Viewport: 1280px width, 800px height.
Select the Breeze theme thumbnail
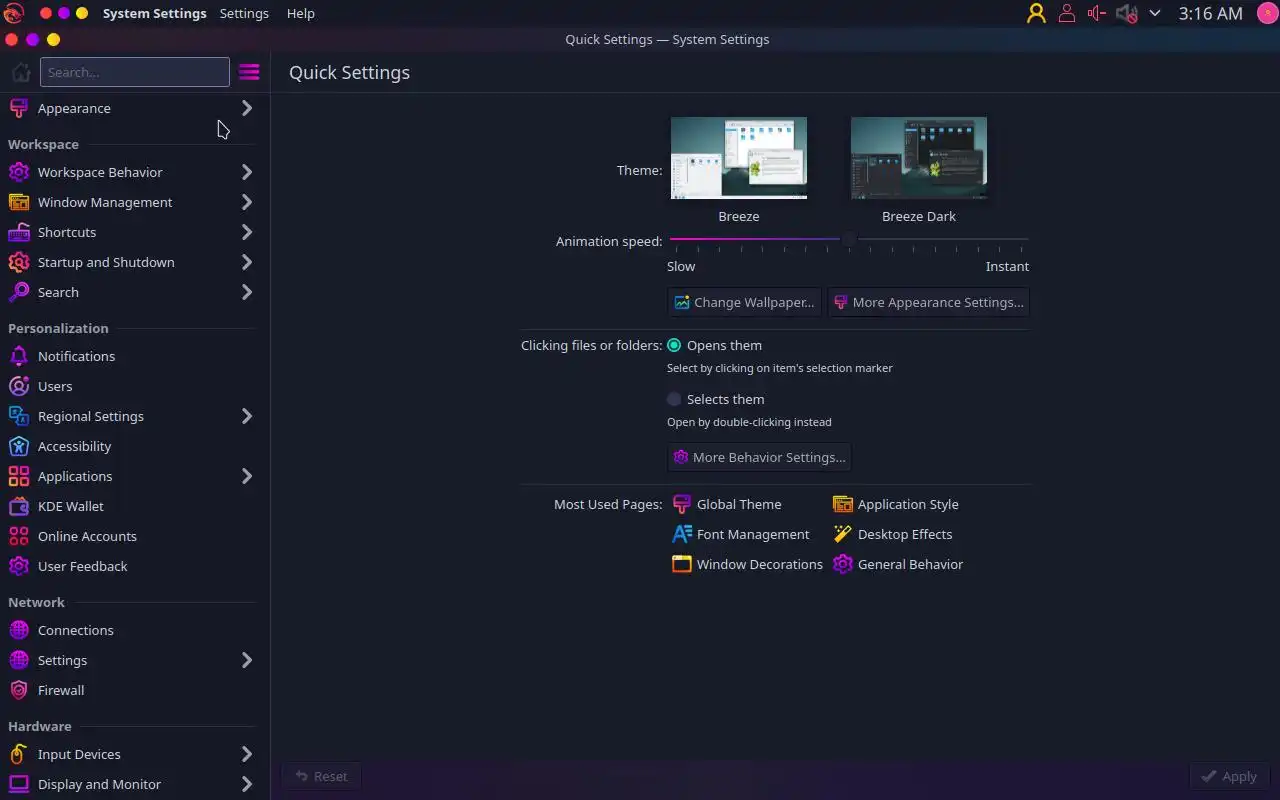point(739,158)
